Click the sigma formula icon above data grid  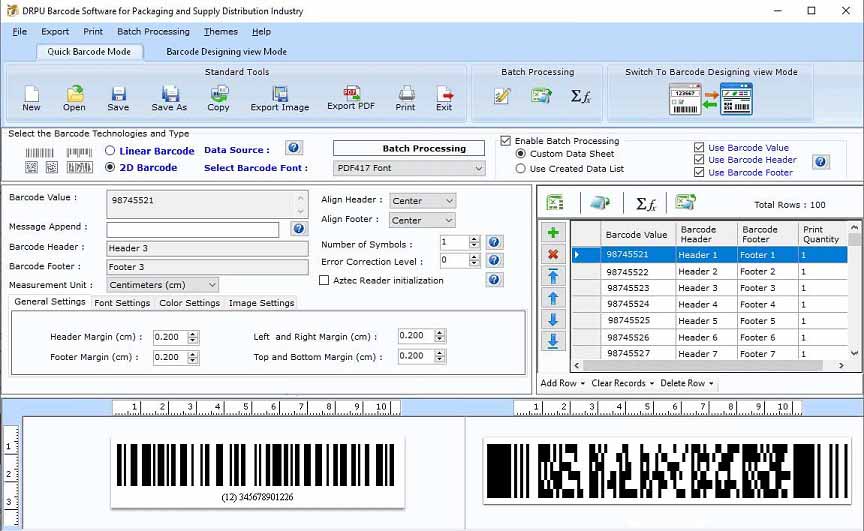(x=645, y=204)
